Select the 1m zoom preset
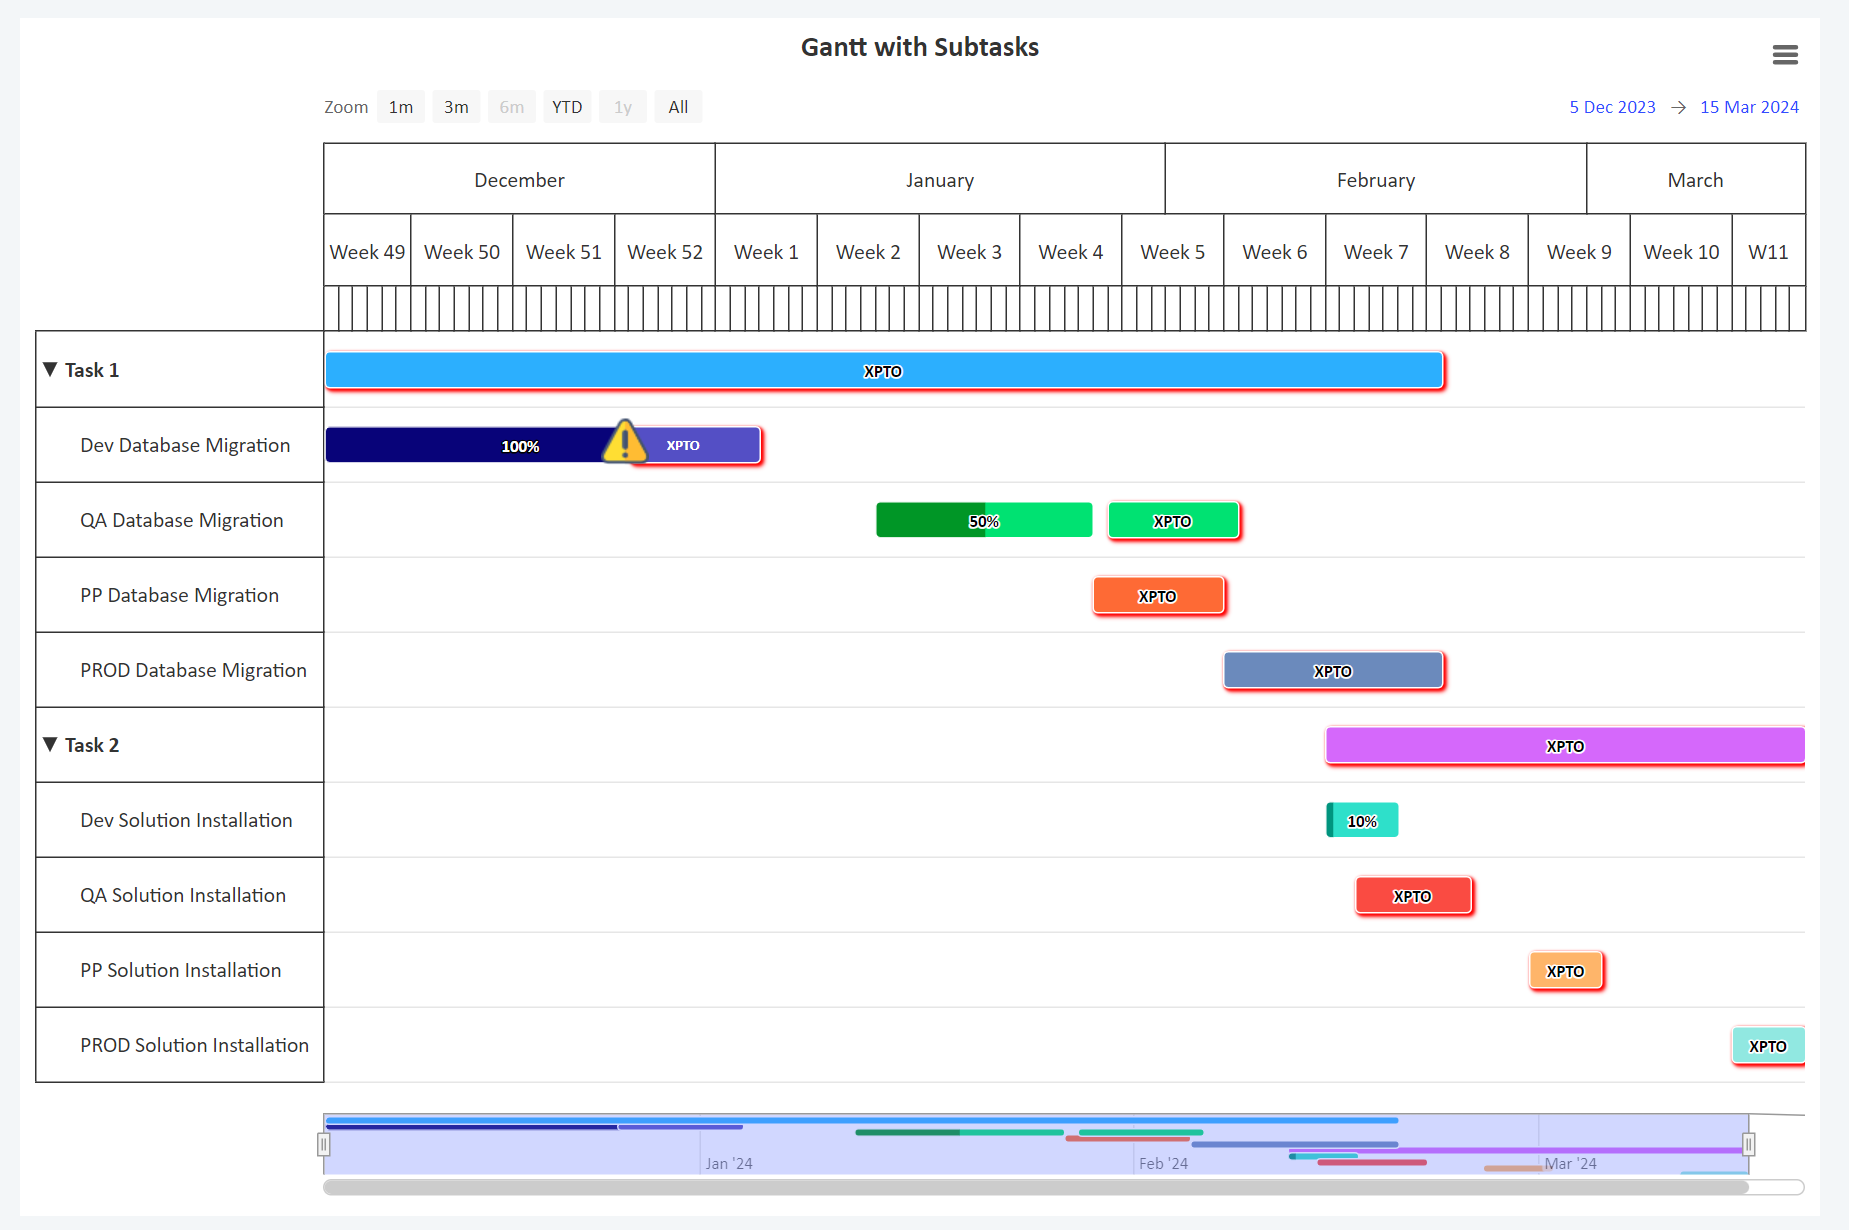Viewport: 1849px width, 1230px height. tap(400, 106)
